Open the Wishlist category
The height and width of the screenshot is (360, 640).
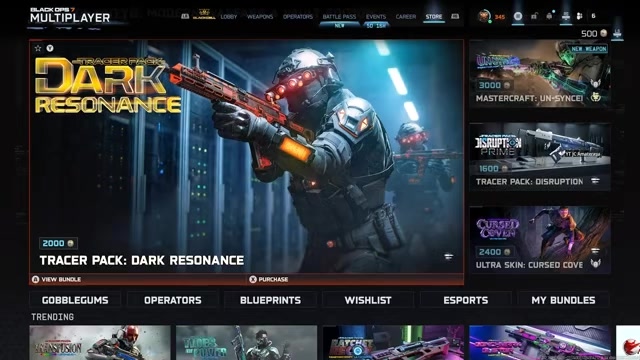[368, 300]
